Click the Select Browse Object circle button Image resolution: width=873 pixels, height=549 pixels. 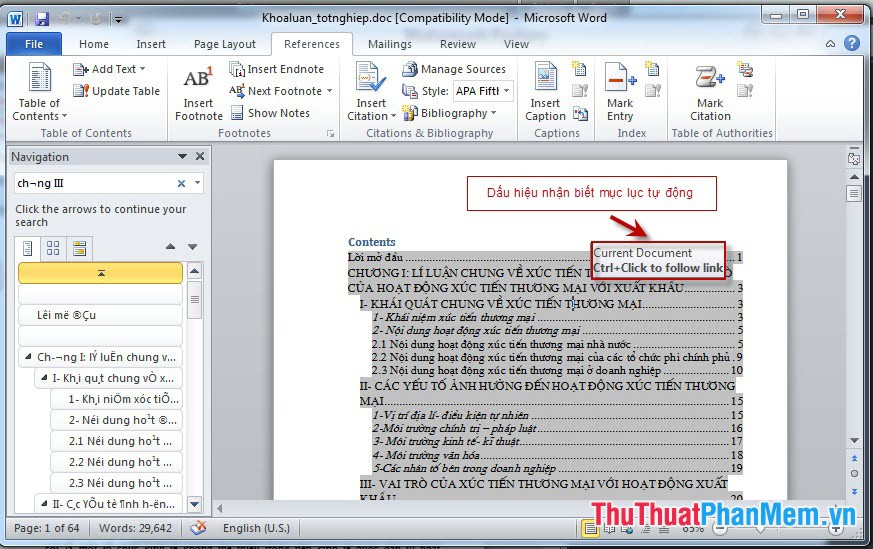click(x=854, y=474)
